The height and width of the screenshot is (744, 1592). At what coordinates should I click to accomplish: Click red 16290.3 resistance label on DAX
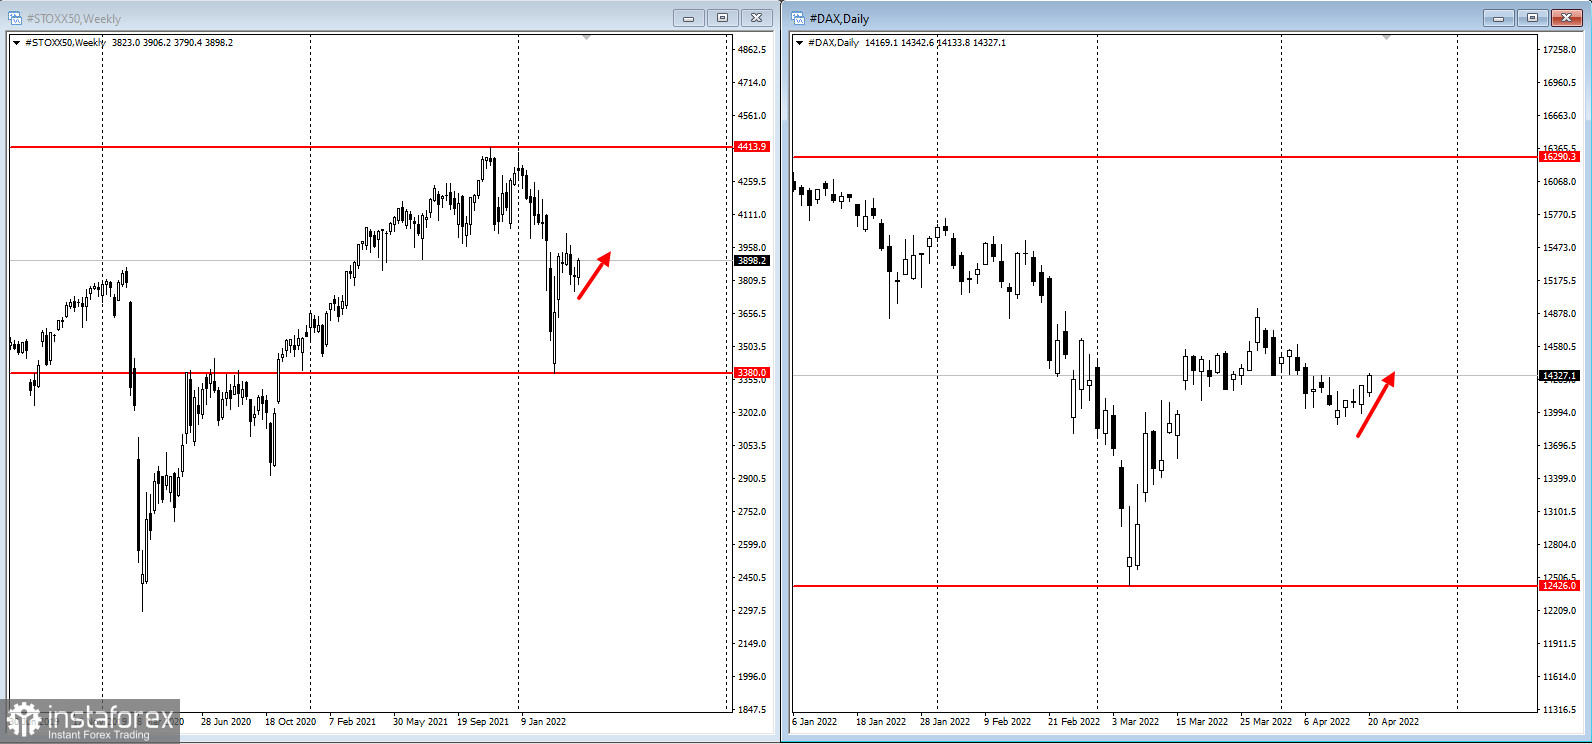[x=1559, y=157]
